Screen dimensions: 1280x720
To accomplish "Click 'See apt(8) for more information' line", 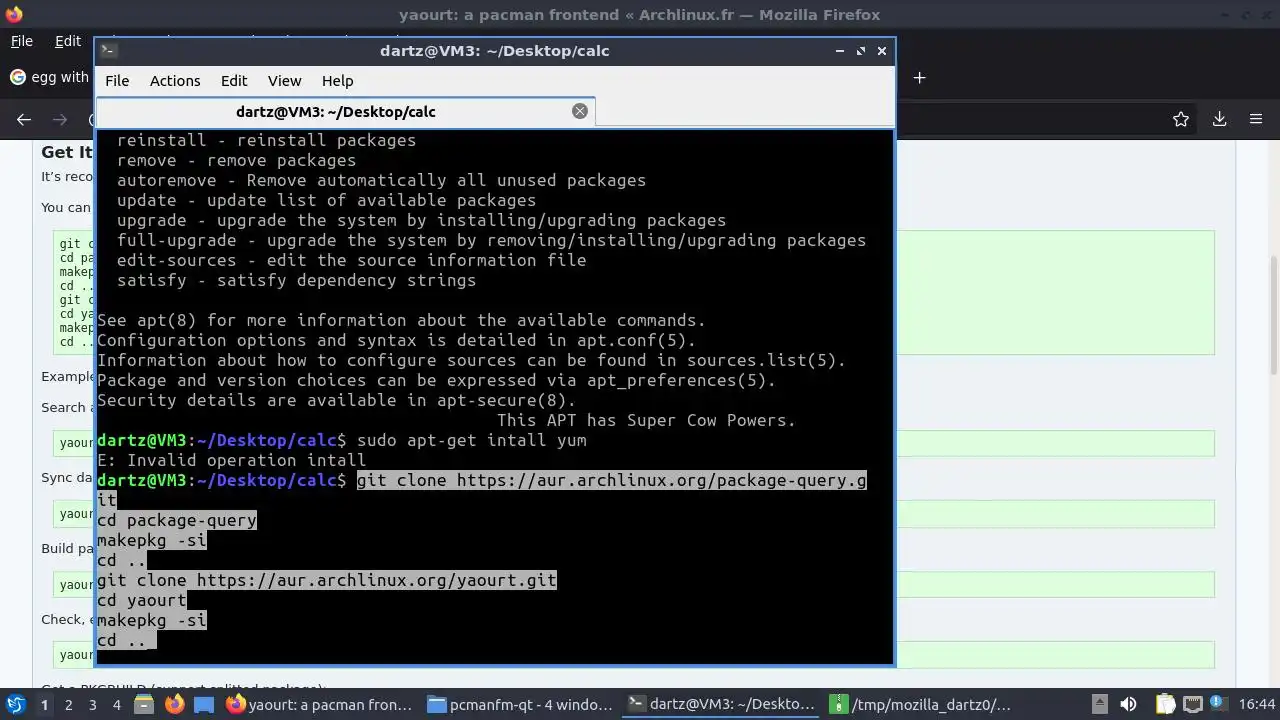I will 401,320.
